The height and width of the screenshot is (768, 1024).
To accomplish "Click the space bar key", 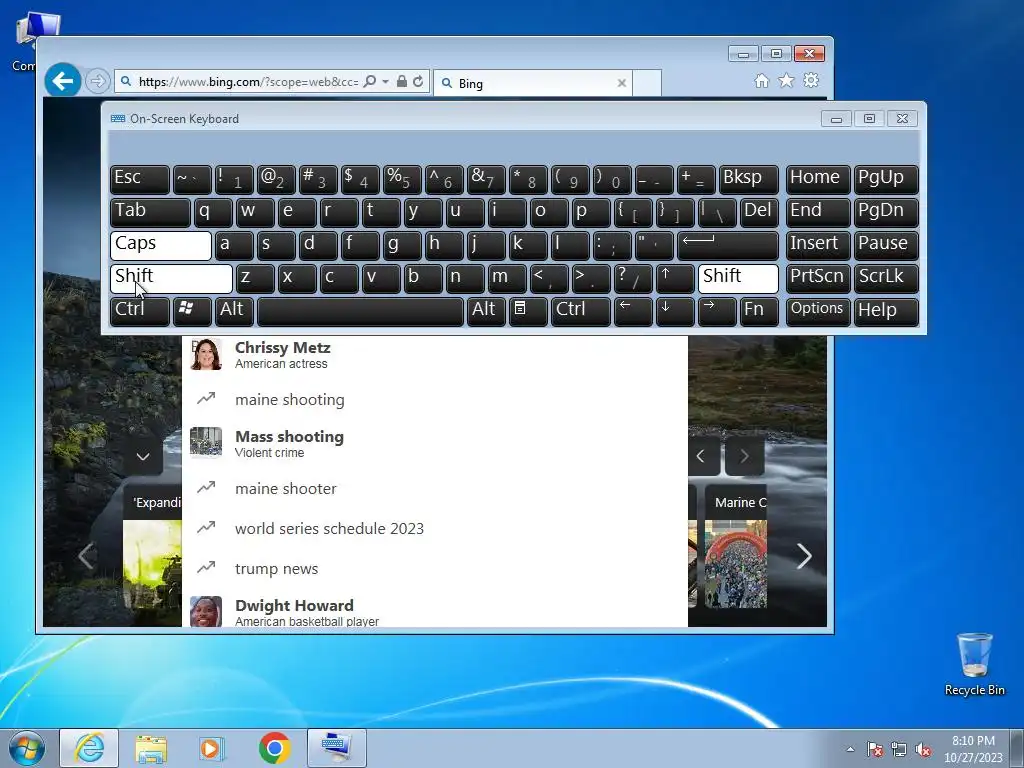I will tap(360, 312).
